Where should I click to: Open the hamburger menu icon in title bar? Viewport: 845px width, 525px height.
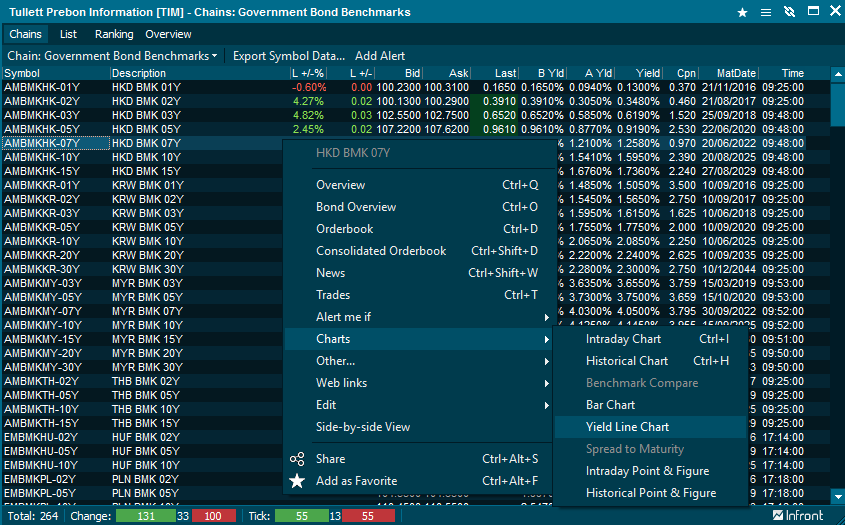(766, 12)
